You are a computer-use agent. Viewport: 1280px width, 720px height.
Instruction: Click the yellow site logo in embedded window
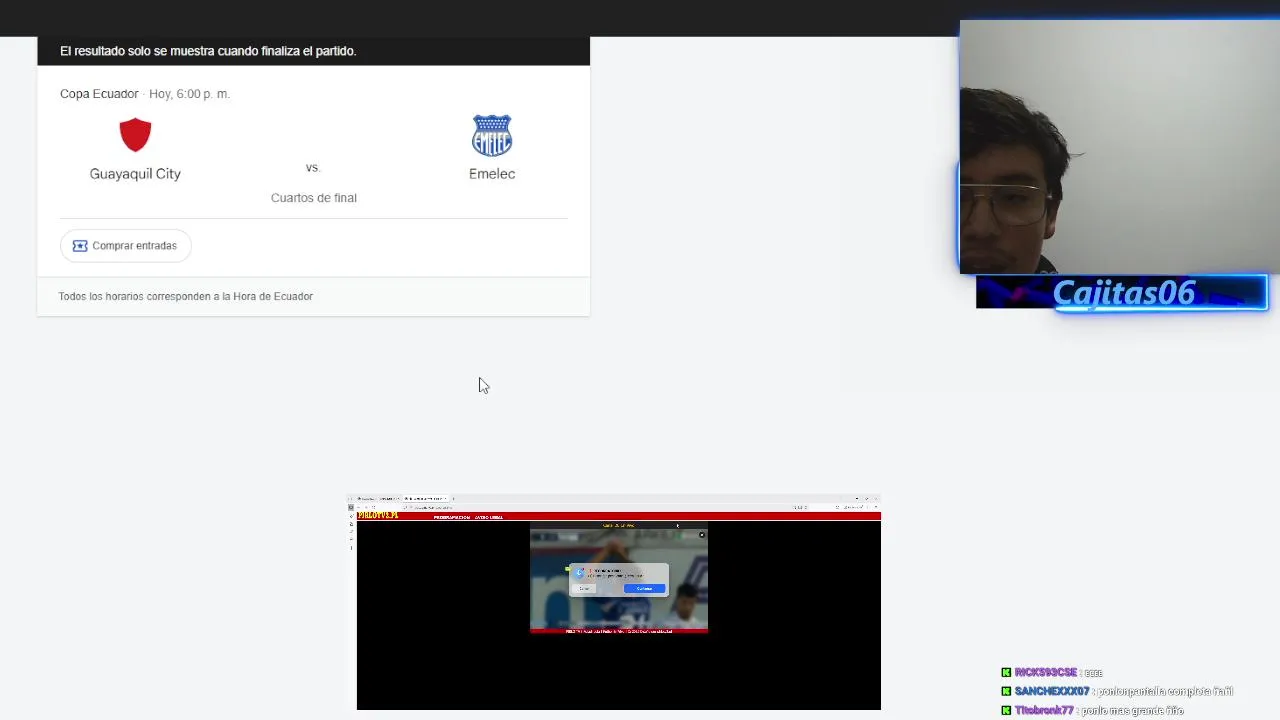pyautogui.click(x=378, y=516)
